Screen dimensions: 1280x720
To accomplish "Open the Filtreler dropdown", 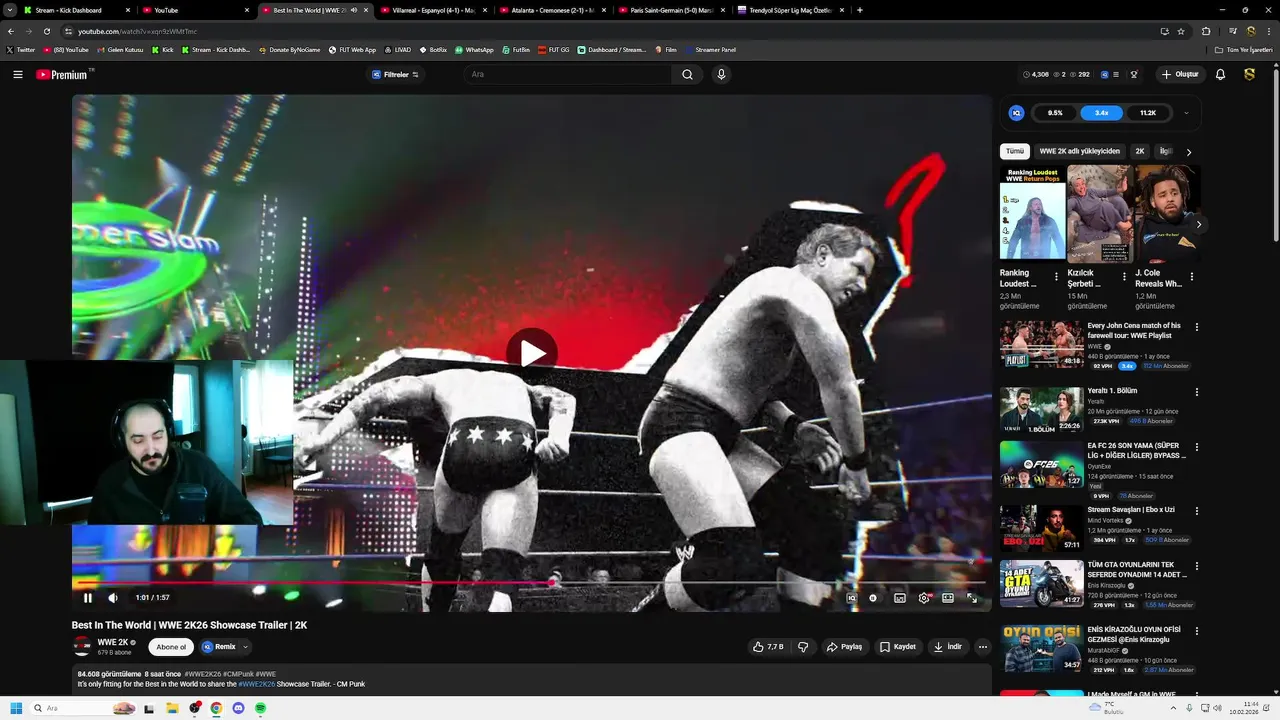I will click(x=395, y=74).
